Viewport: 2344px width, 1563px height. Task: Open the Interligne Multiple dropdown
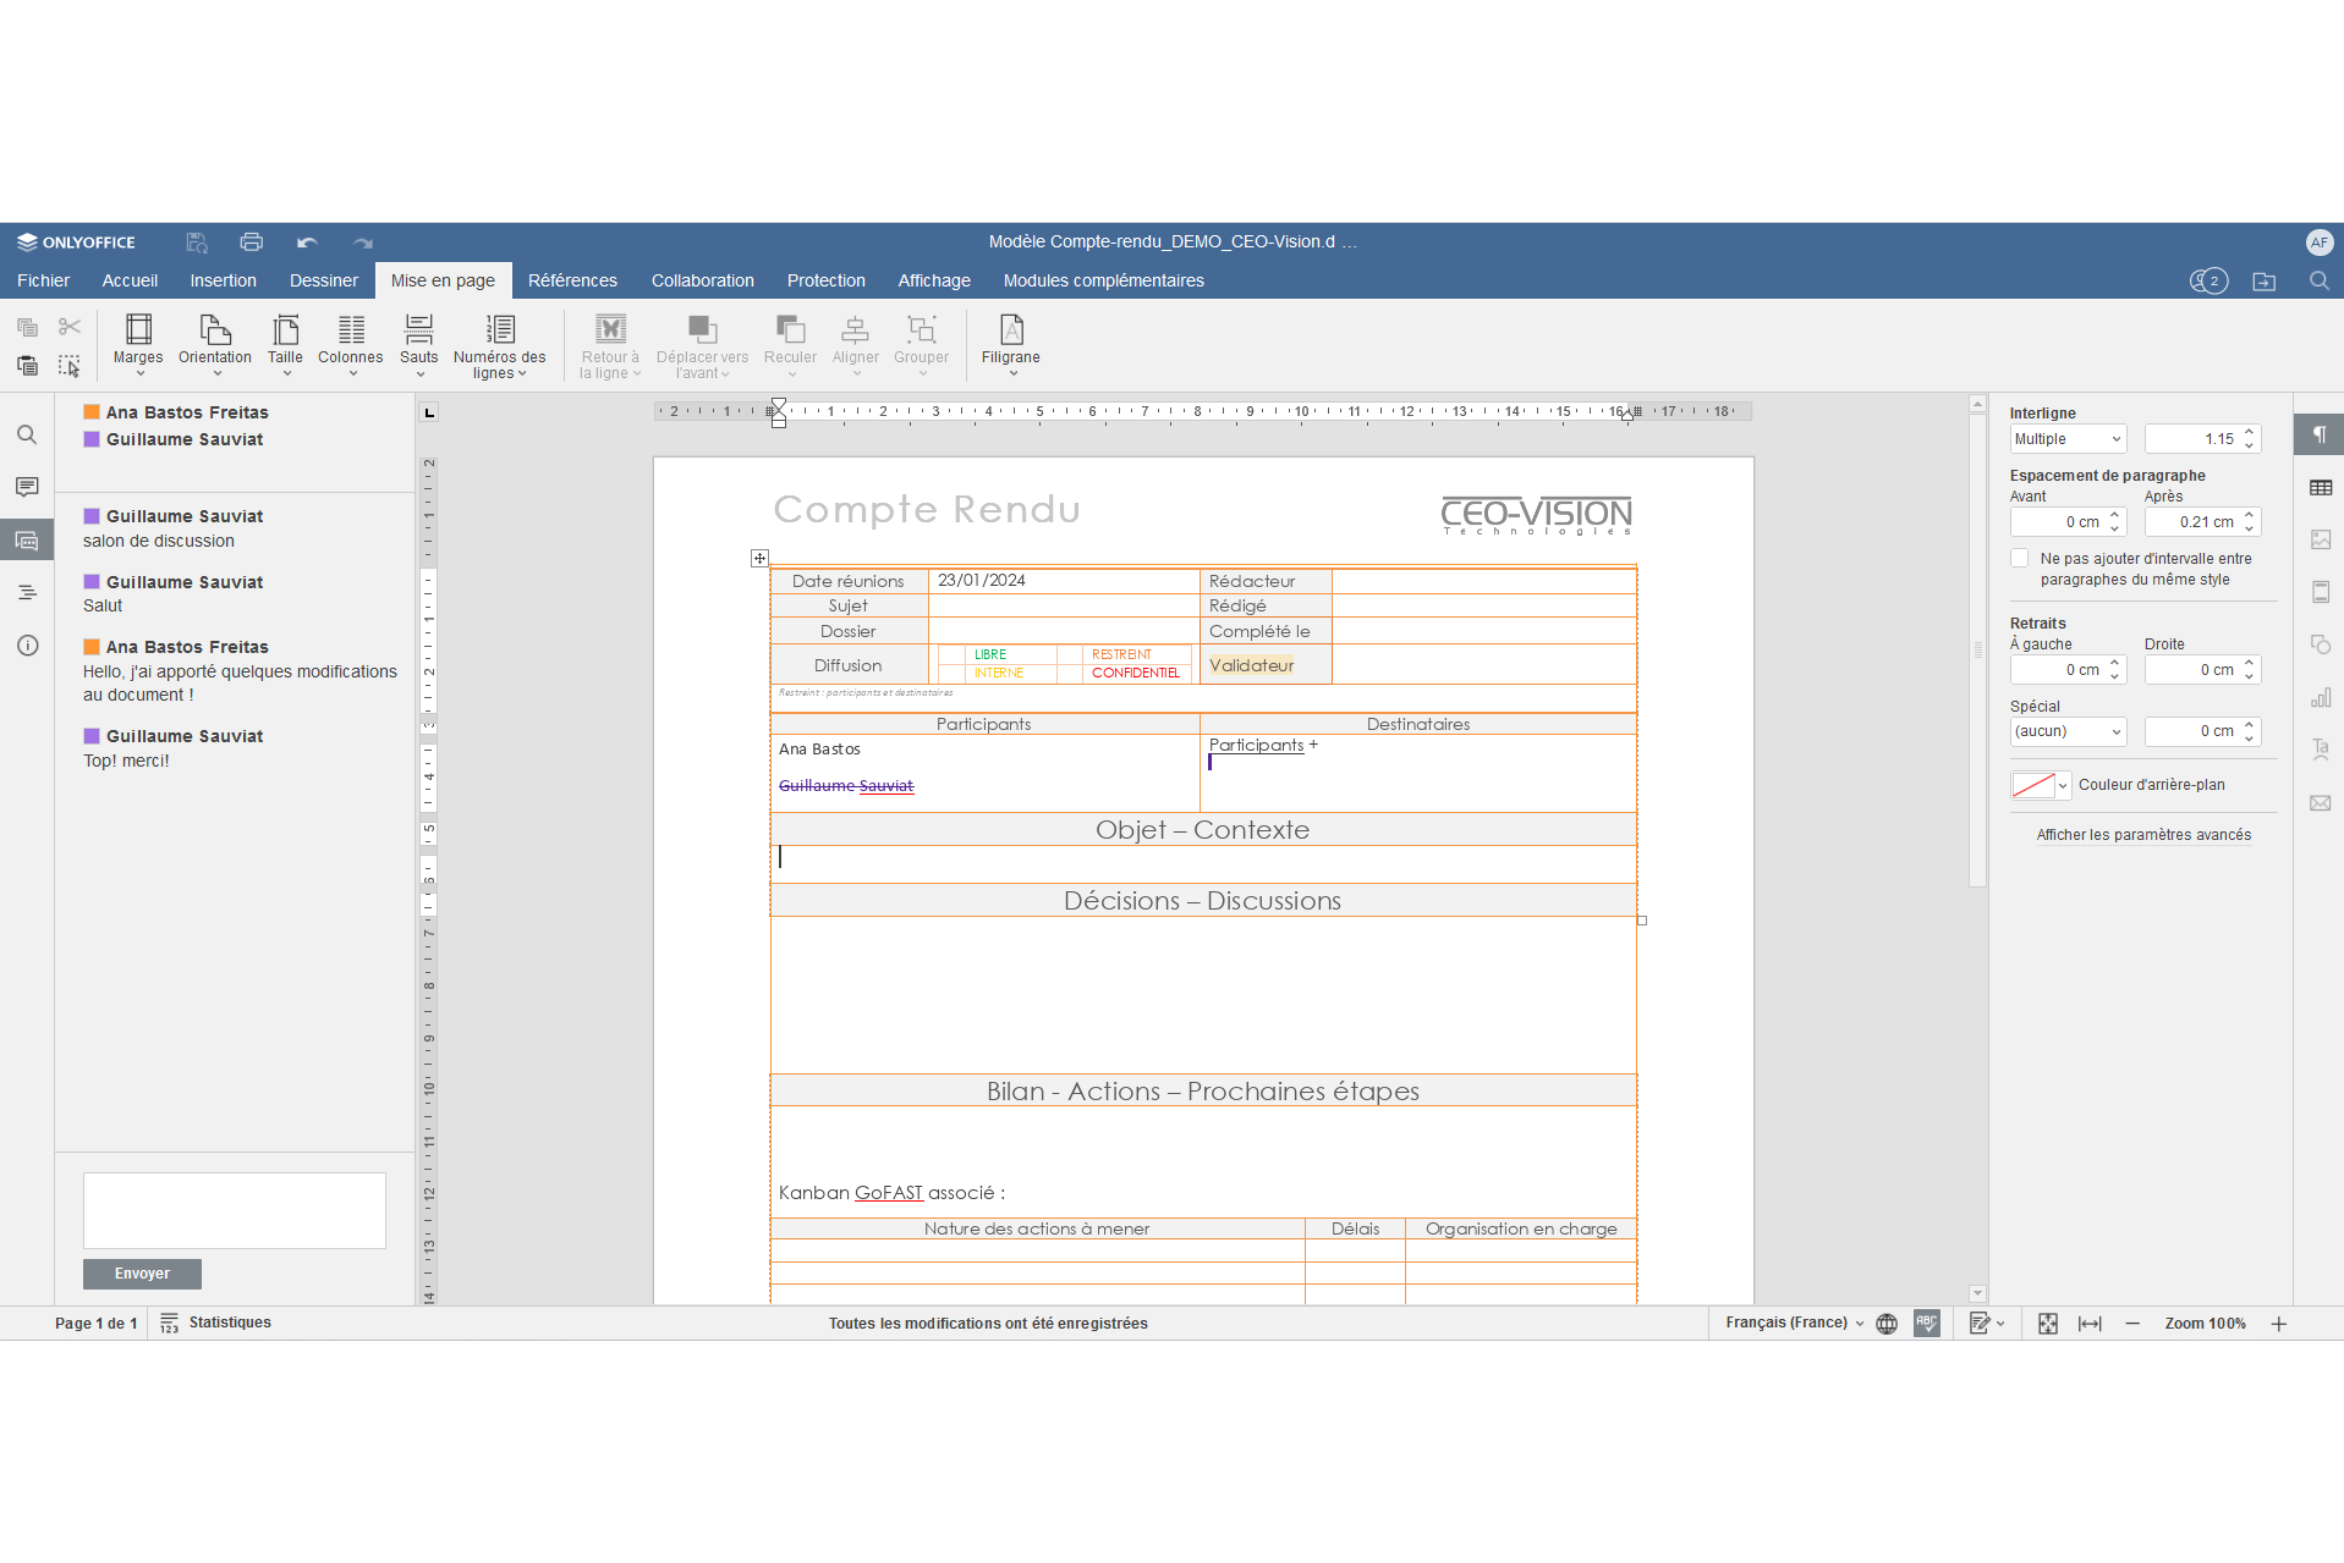pos(2067,439)
